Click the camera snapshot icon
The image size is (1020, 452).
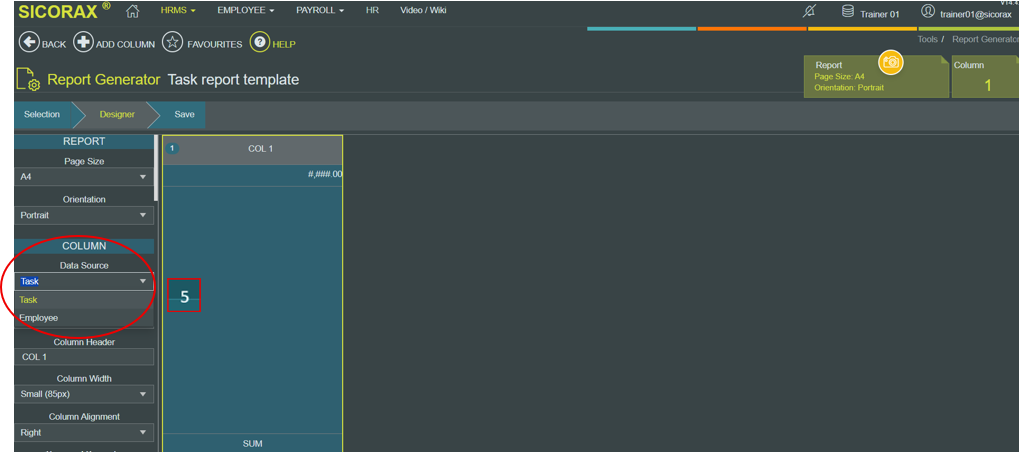[890, 62]
